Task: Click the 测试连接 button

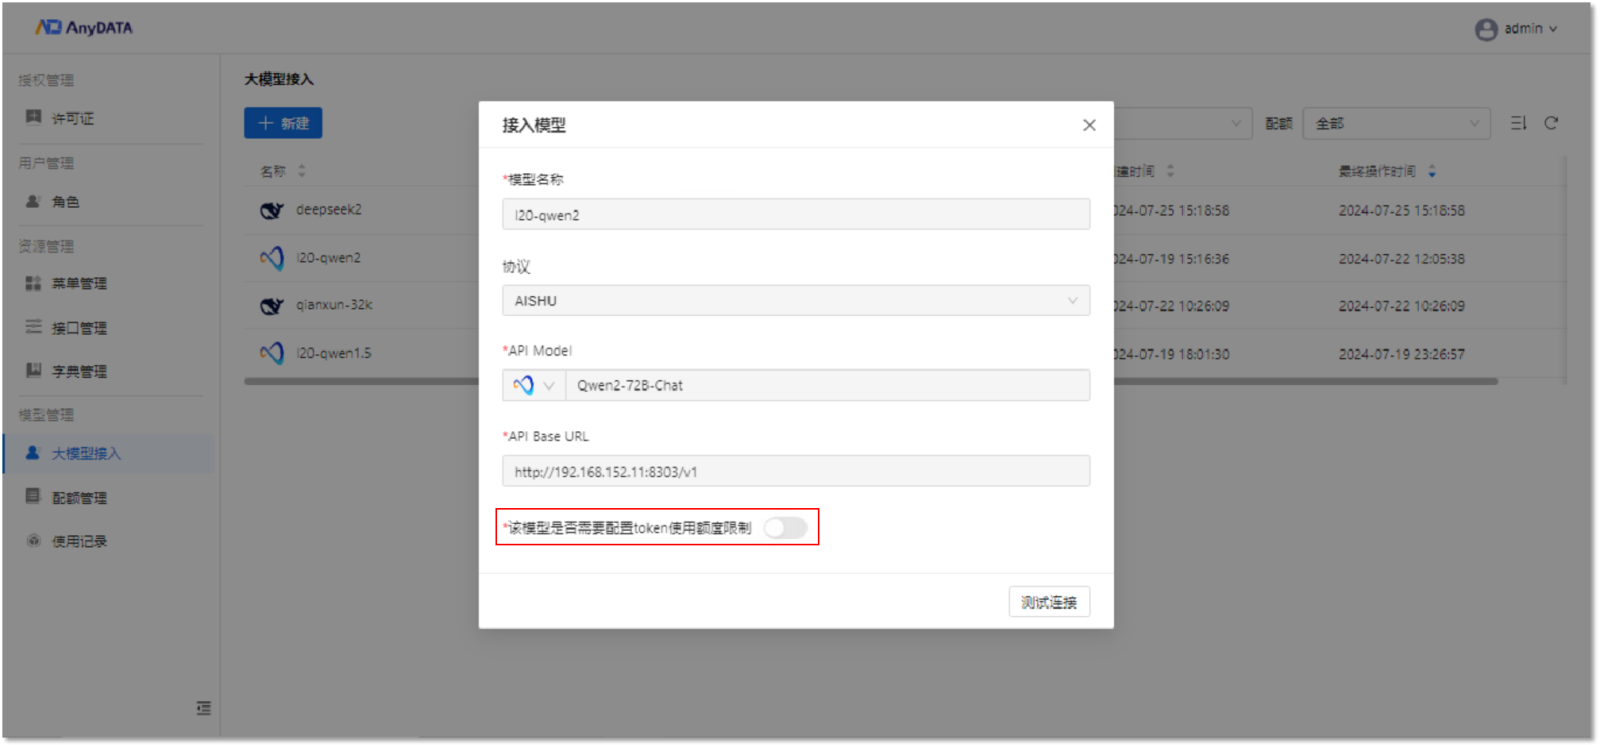Action: pos(1048,602)
